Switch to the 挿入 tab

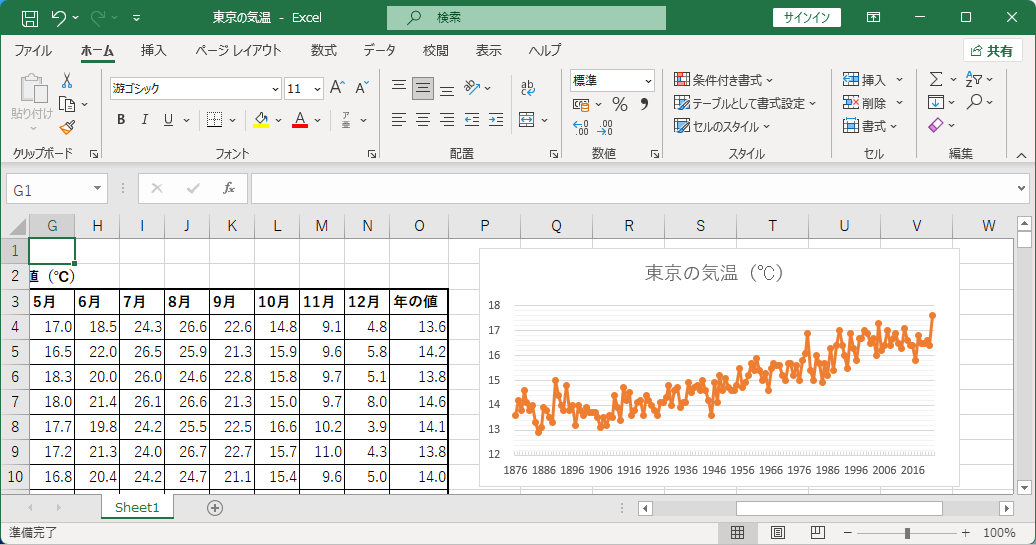point(153,51)
